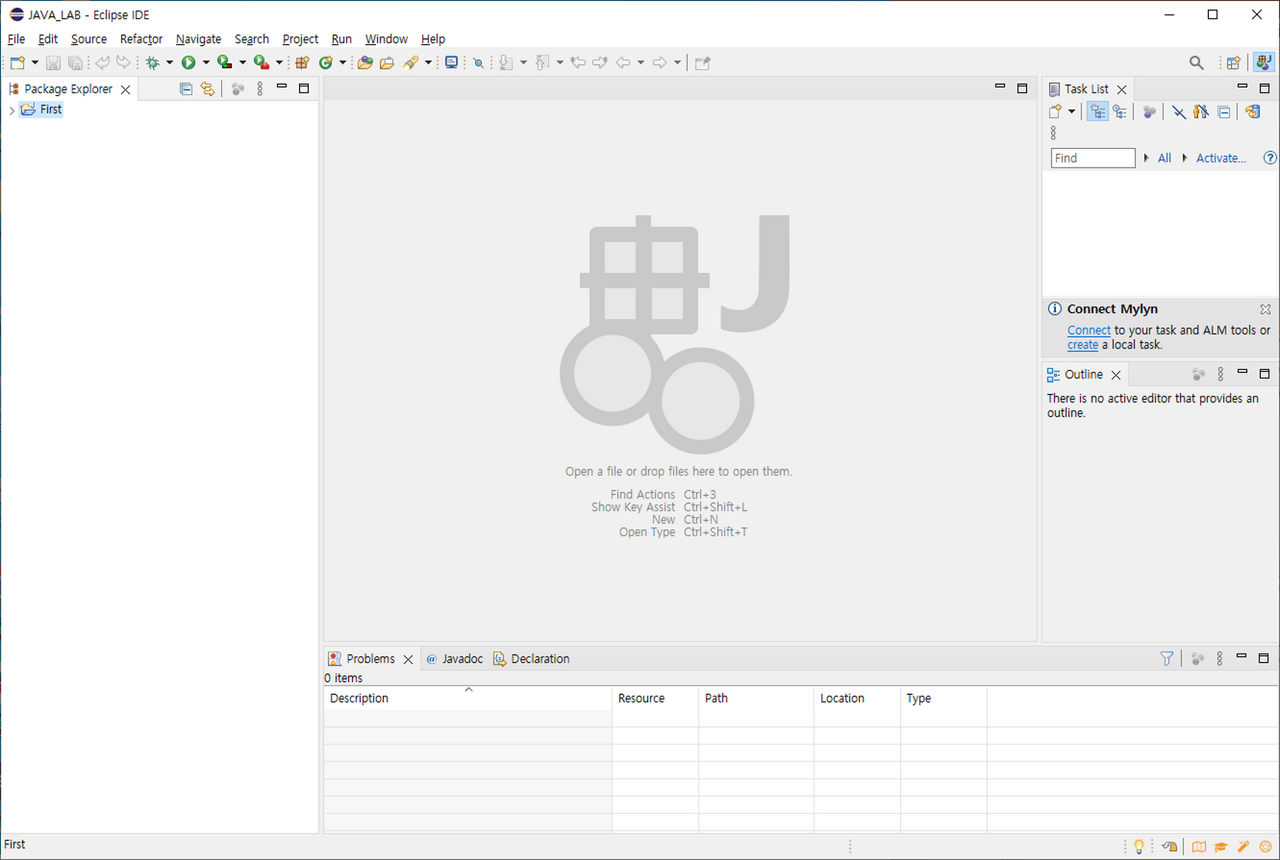This screenshot has height=860, width=1280.
Task: Open the Problems view filter funnel icon
Action: coord(1167,658)
